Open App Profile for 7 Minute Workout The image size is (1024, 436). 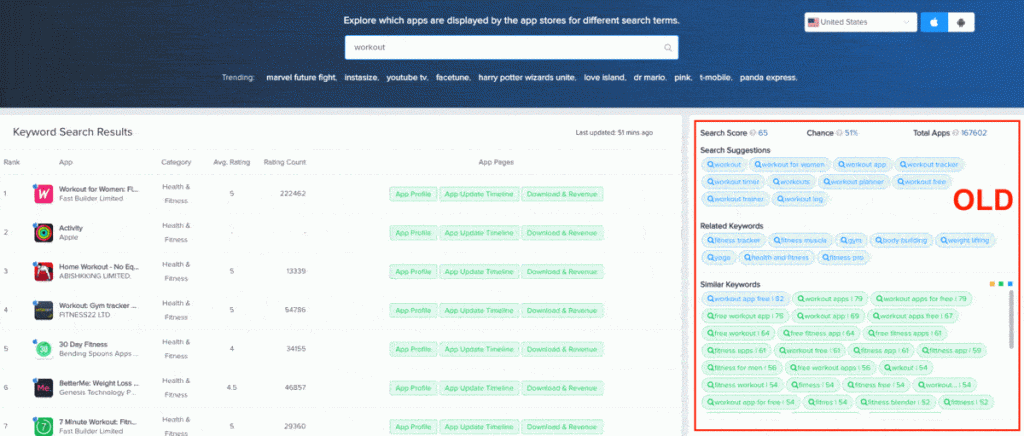point(413,426)
